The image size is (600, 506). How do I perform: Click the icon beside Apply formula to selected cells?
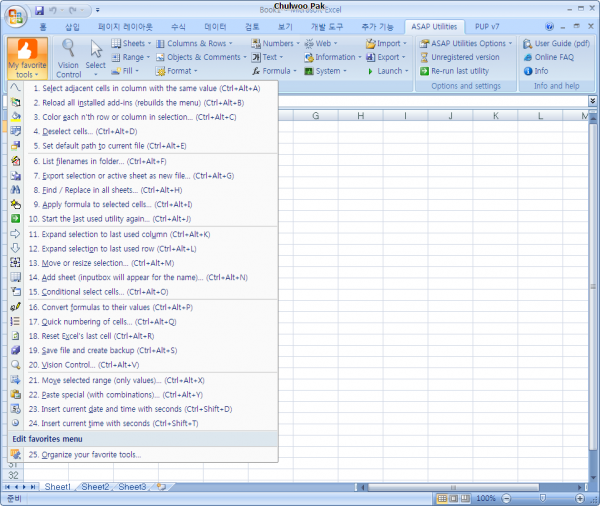click(15, 204)
